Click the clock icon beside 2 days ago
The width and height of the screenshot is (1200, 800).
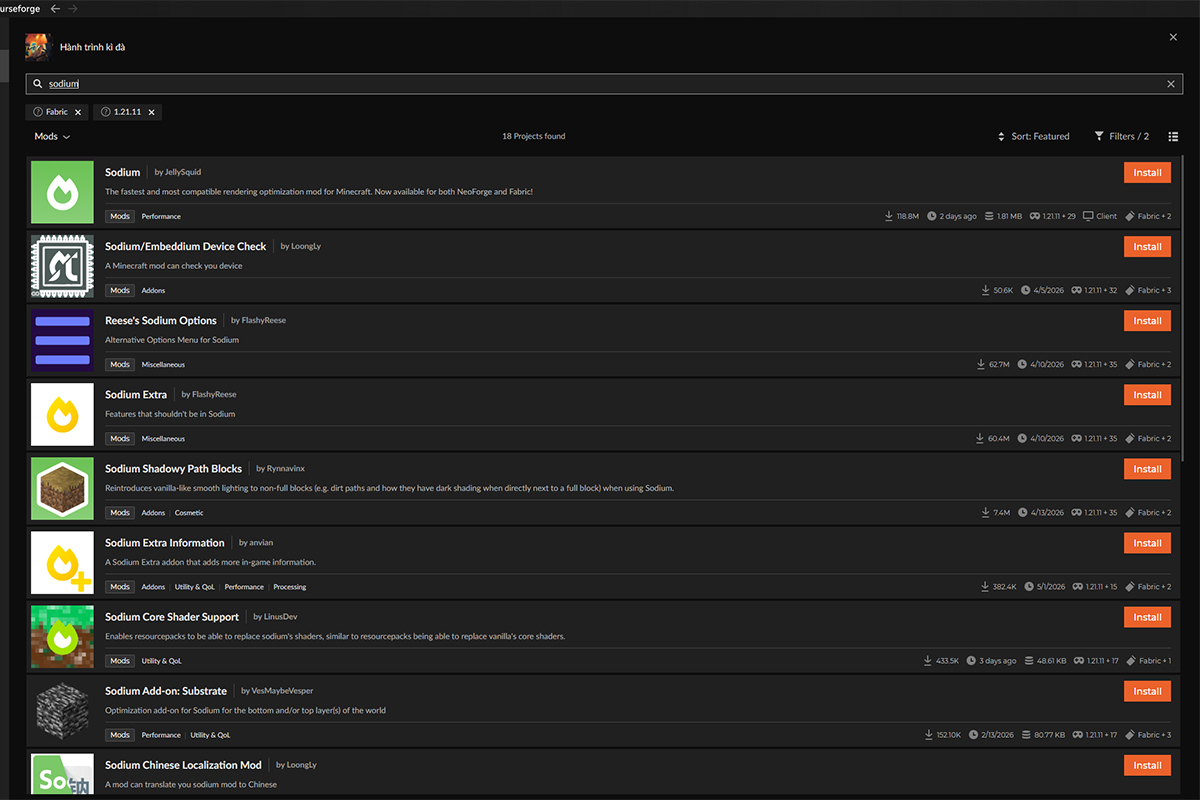pyautogui.click(x=932, y=216)
